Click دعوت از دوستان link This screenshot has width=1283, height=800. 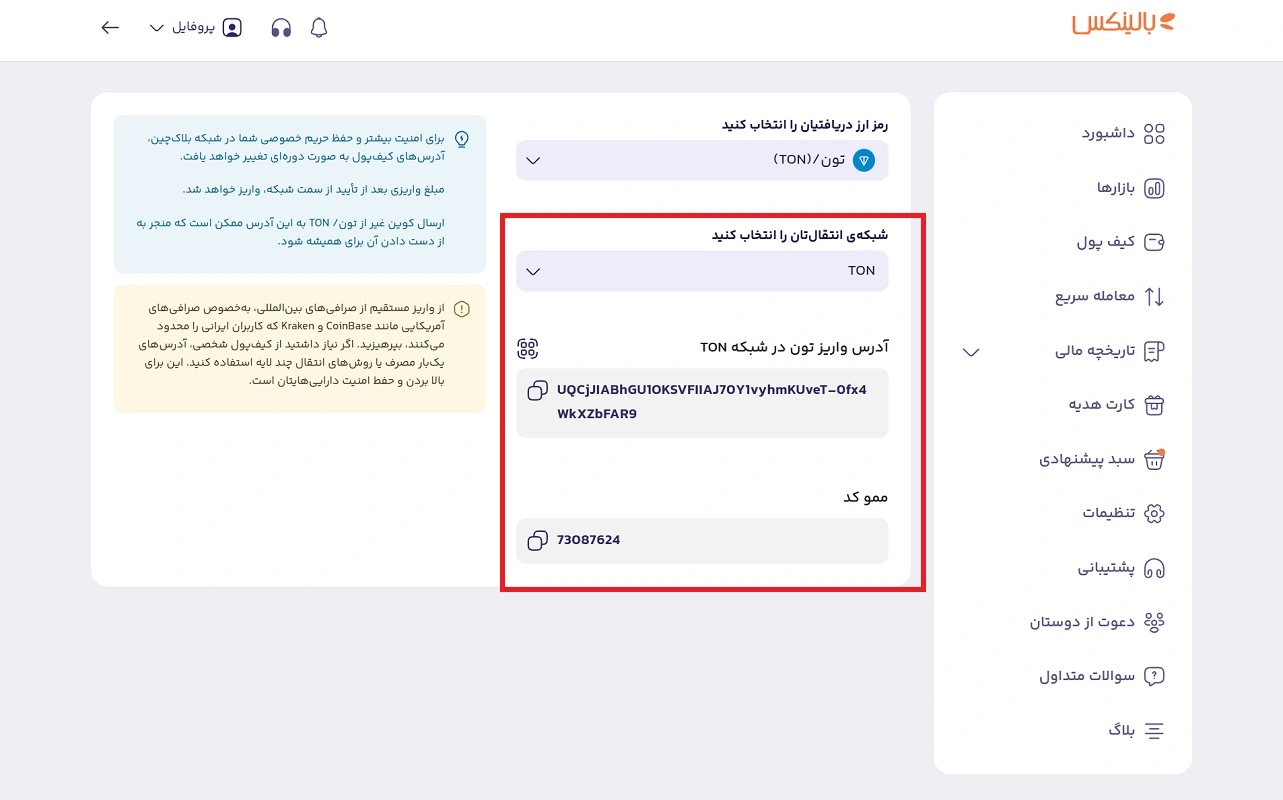(x=1097, y=622)
